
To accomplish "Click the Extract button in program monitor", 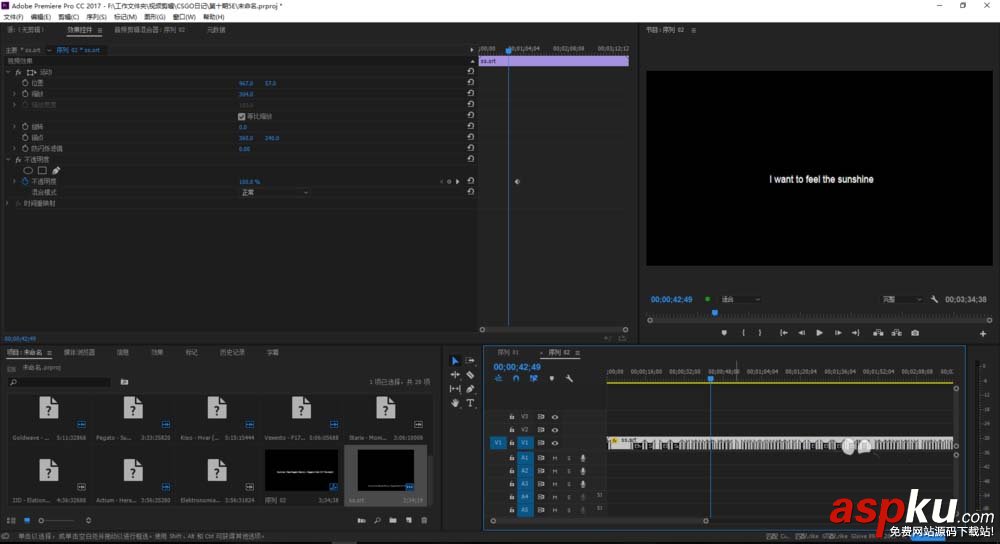I will click(897, 333).
